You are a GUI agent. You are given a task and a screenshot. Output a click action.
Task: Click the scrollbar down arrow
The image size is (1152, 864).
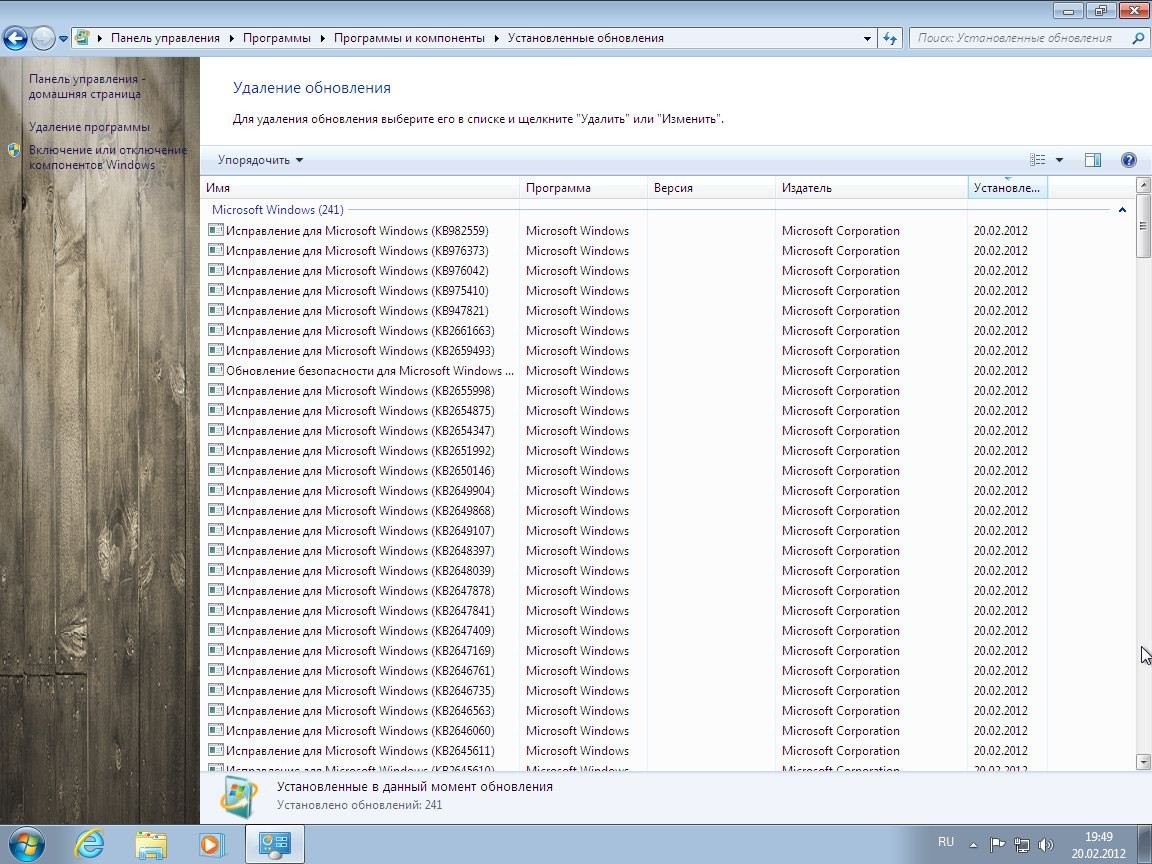(1142, 761)
